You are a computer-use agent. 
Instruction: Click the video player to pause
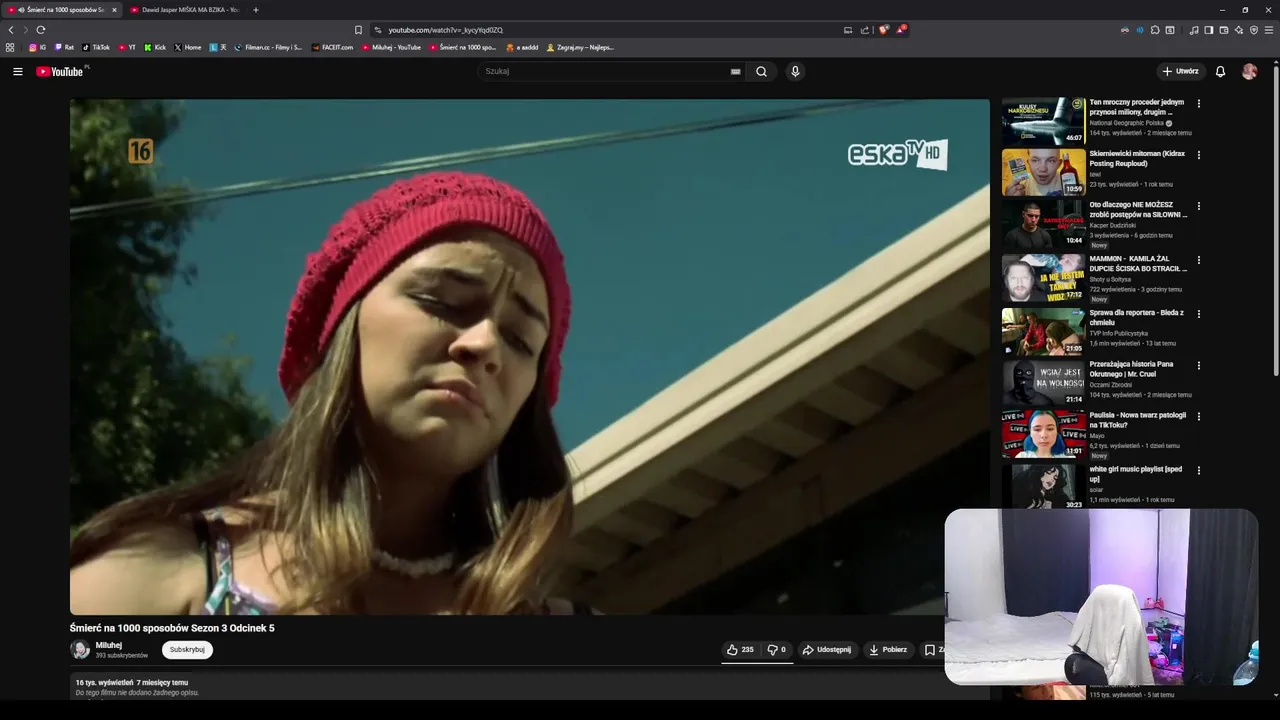(529, 356)
